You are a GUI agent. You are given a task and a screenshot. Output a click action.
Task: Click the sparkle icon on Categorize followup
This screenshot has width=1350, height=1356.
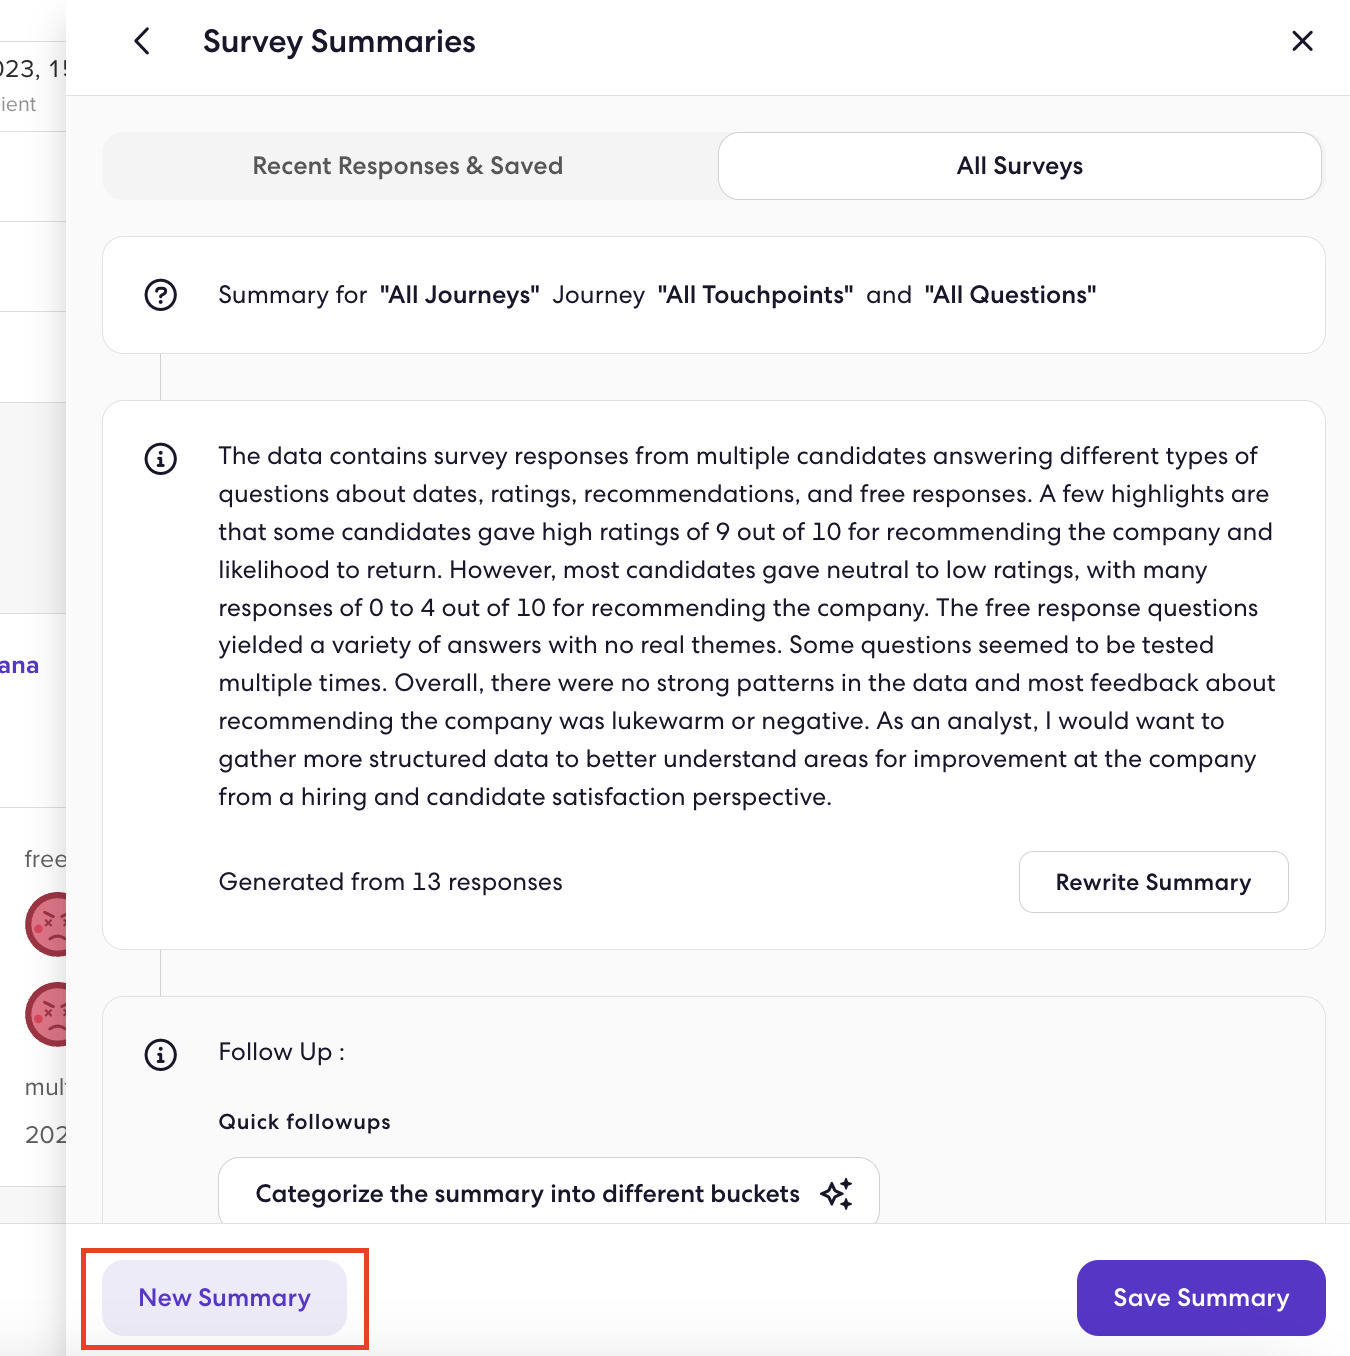[x=836, y=1193]
